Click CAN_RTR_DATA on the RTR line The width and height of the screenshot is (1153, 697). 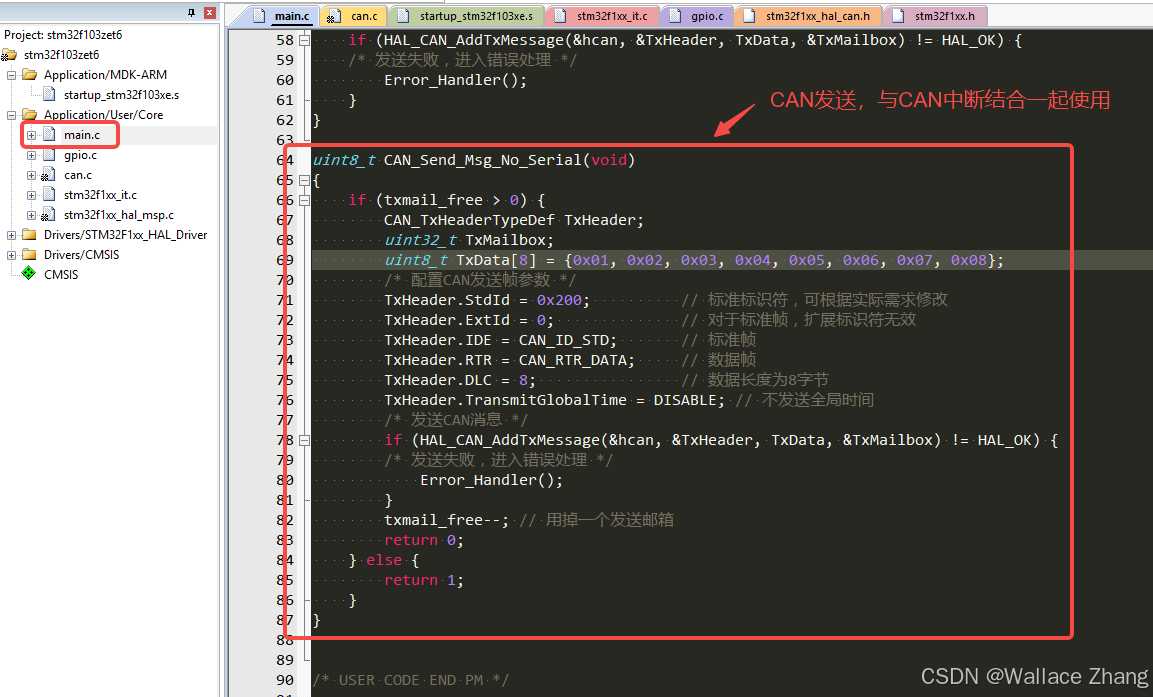coord(572,360)
